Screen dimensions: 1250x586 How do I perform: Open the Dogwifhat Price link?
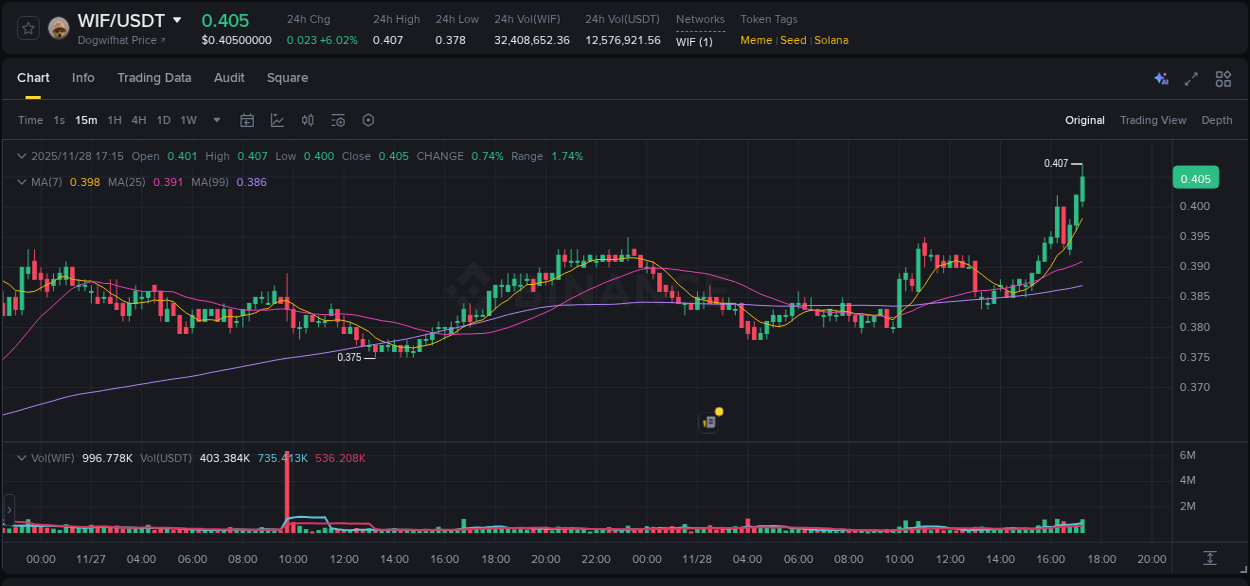(116, 40)
